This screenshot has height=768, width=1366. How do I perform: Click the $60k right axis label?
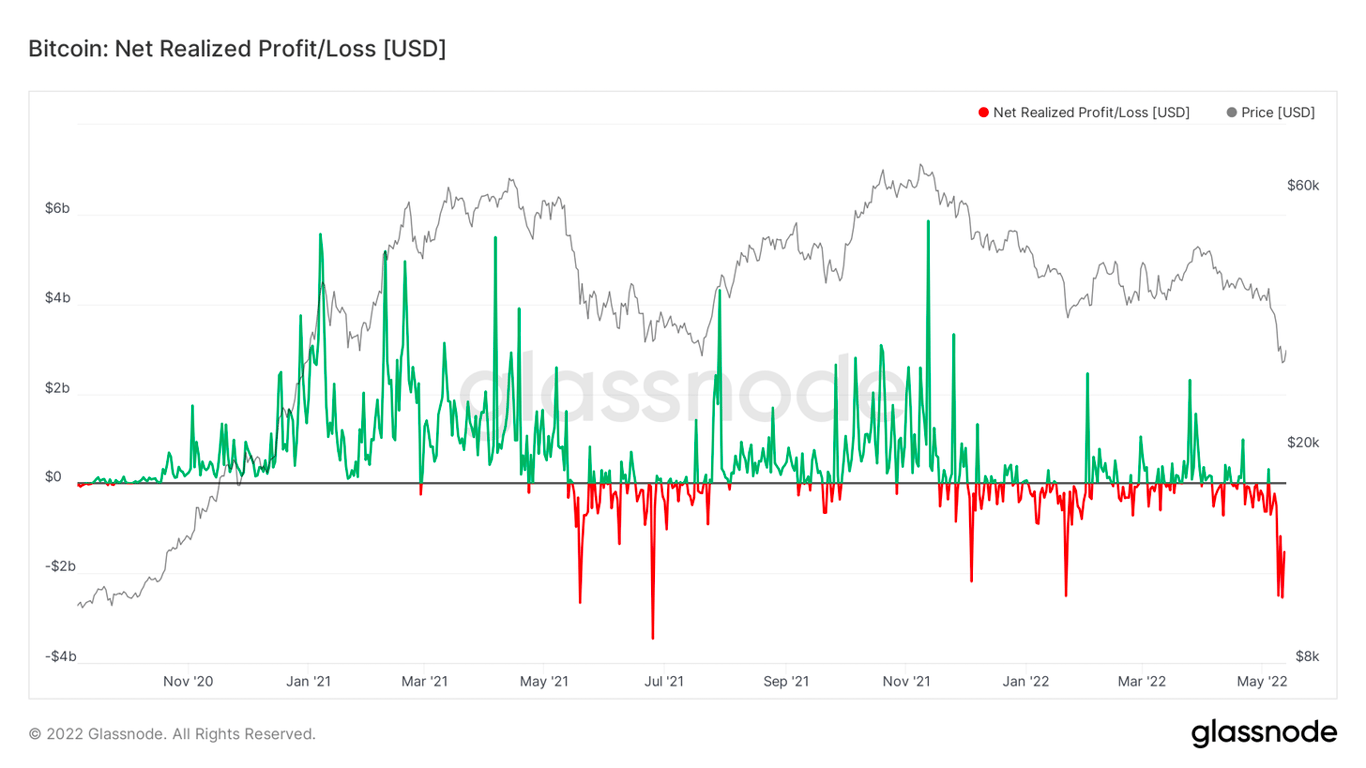pos(1301,184)
